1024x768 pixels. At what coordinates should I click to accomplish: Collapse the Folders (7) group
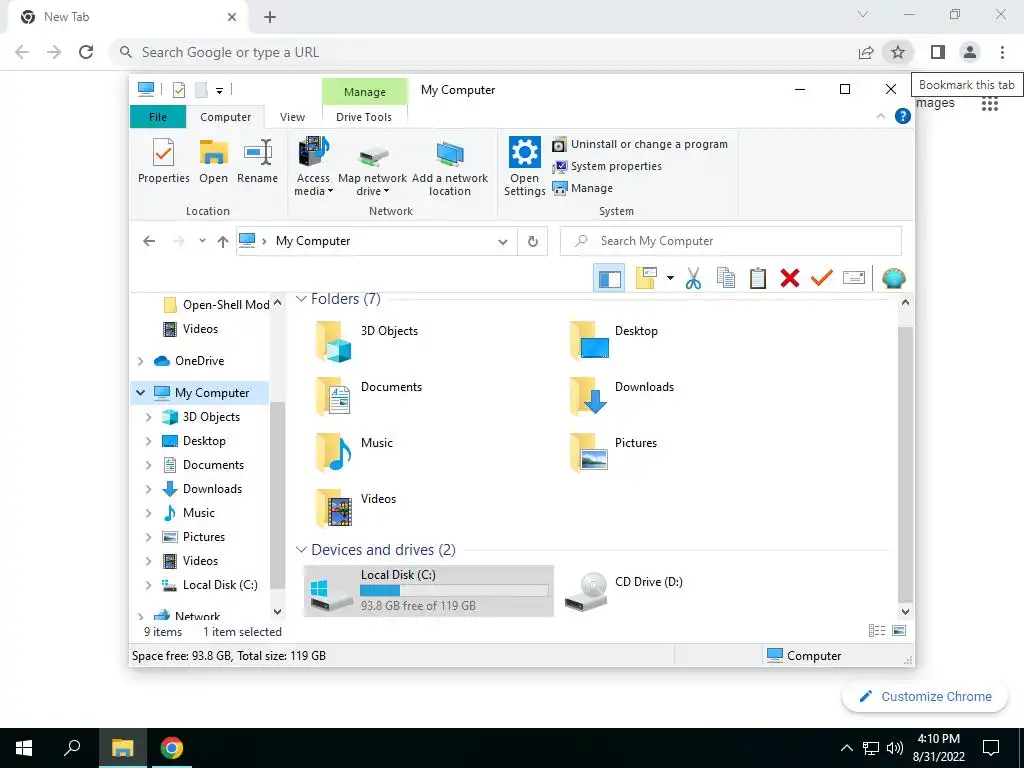tap(301, 299)
